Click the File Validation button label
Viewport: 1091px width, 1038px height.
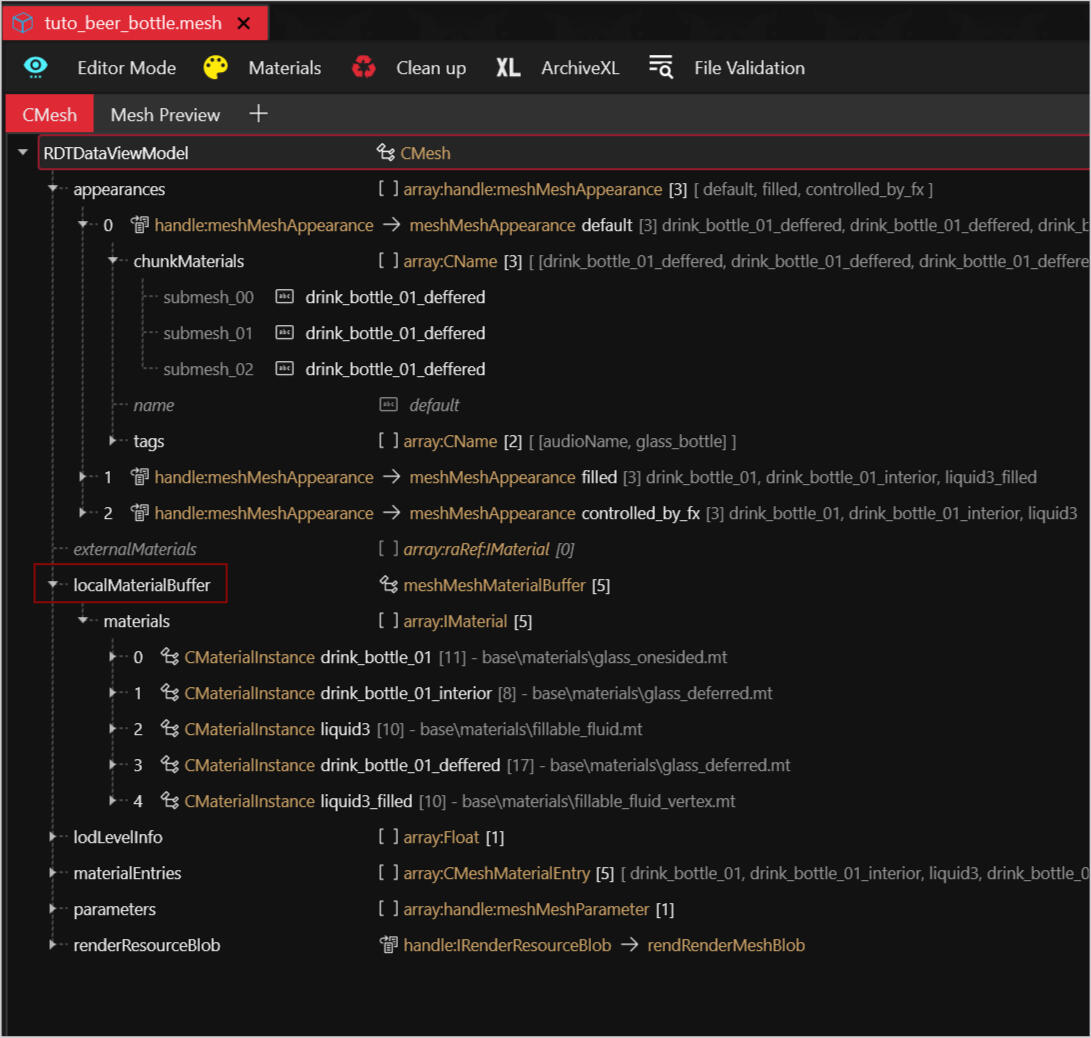pos(749,68)
